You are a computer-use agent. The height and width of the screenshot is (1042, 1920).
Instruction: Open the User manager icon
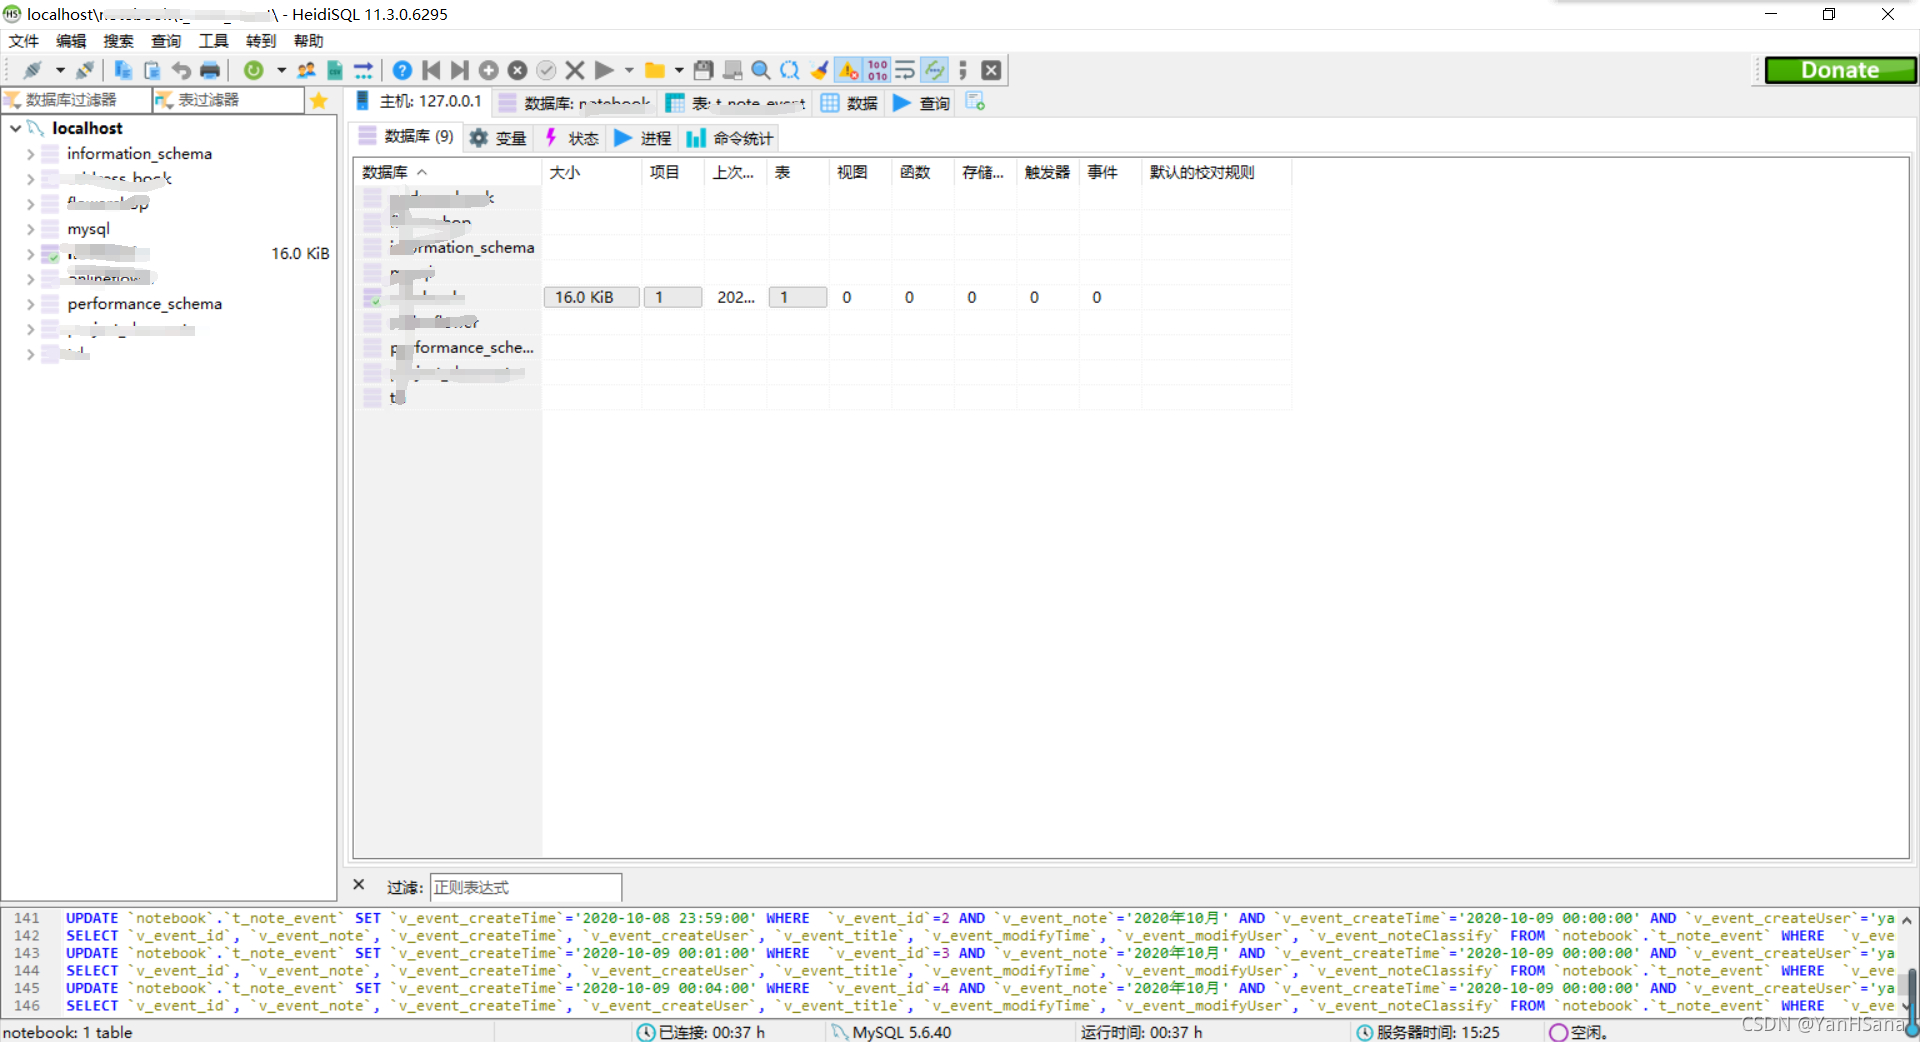pos(306,70)
